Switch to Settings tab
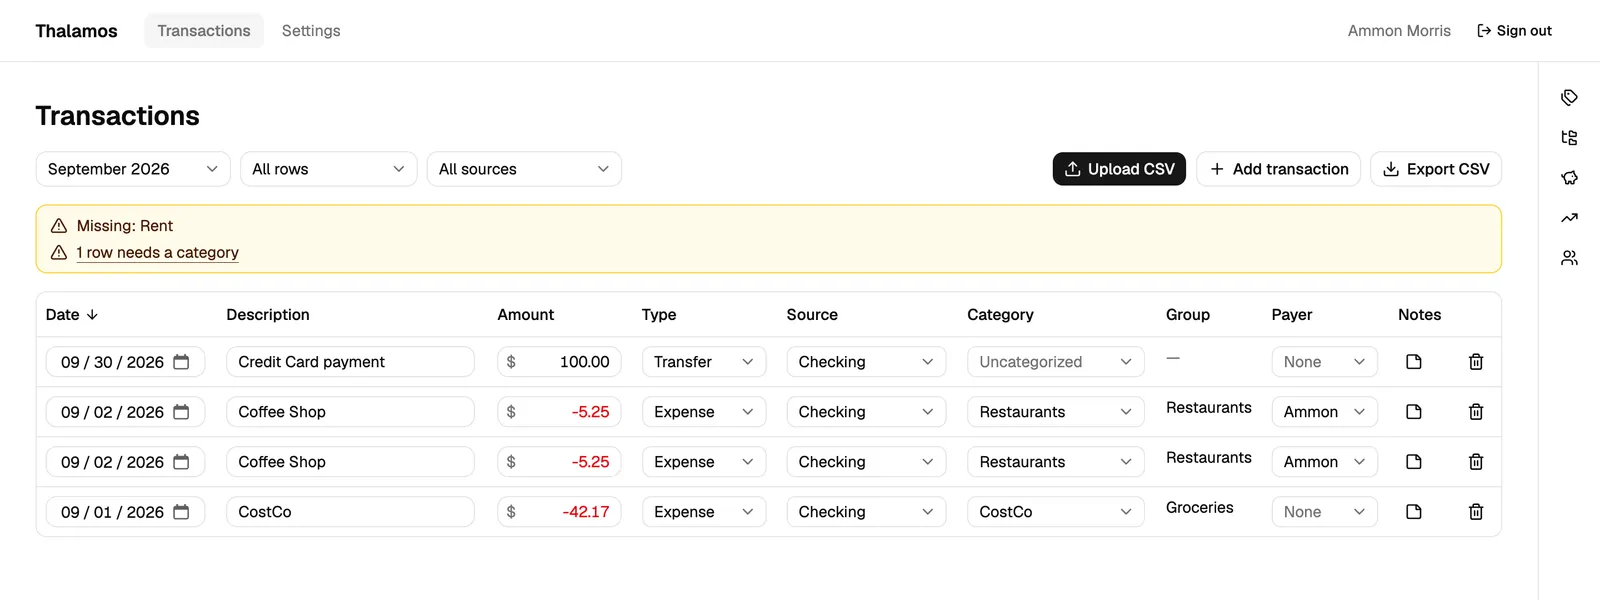The height and width of the screenshot is (600, 1600). pyautogui.click(x=311, y=31)
